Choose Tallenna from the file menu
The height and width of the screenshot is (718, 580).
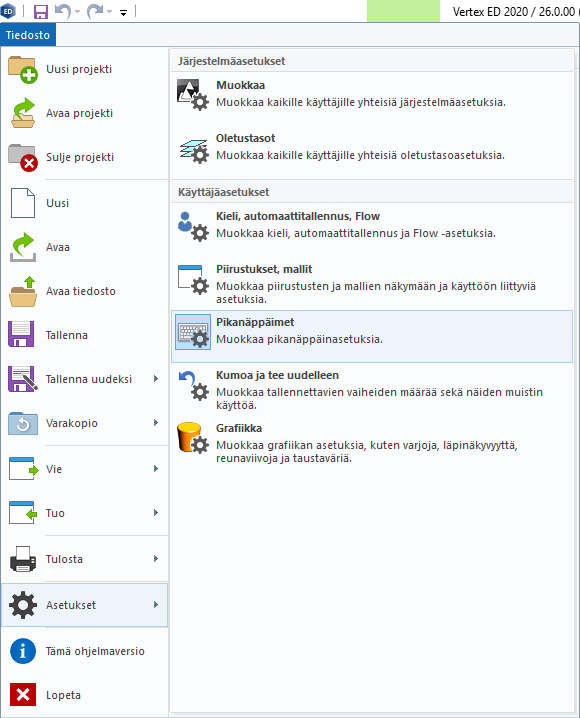pos(85,335)
